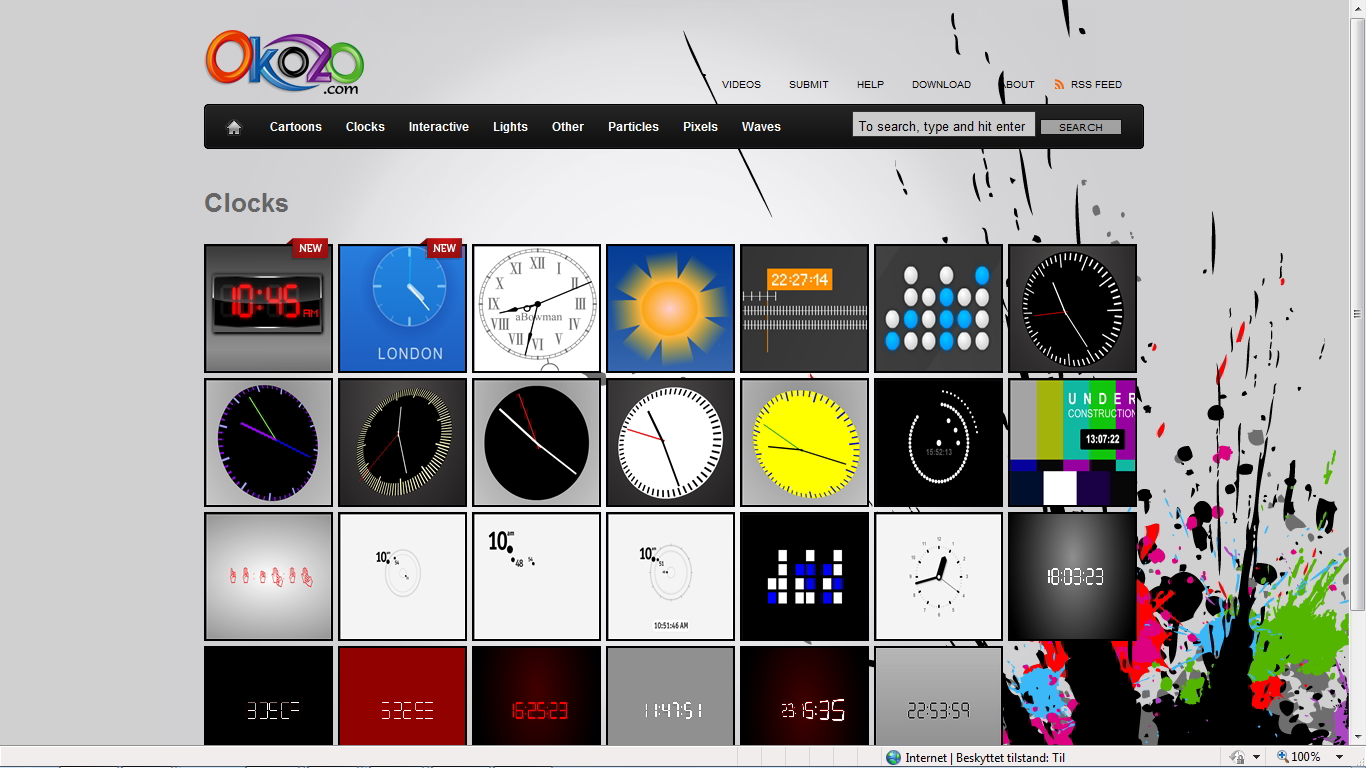Select the Roman numeral aBowman clock
Screen dimensions: 1366x768
tap(536, 308)
